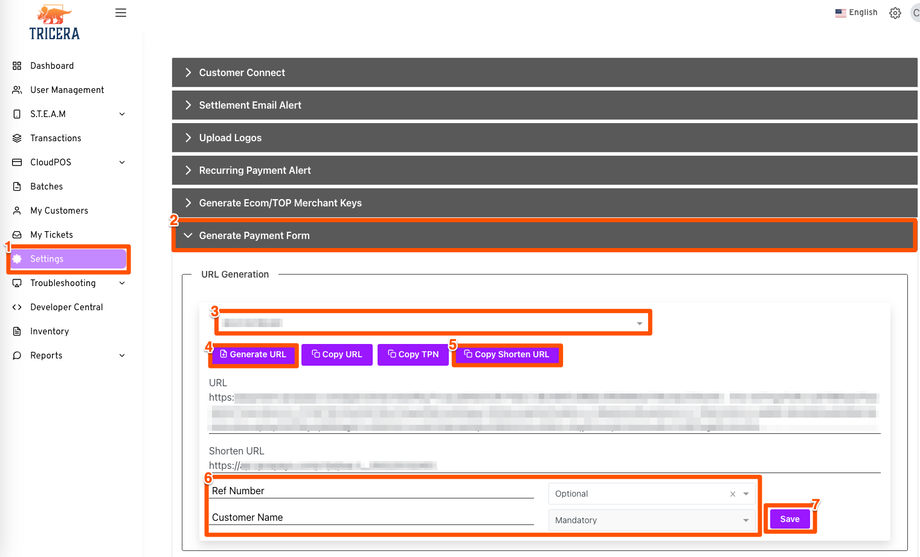
Task: Click the Developer Central code icon
Action: [17, 307]
